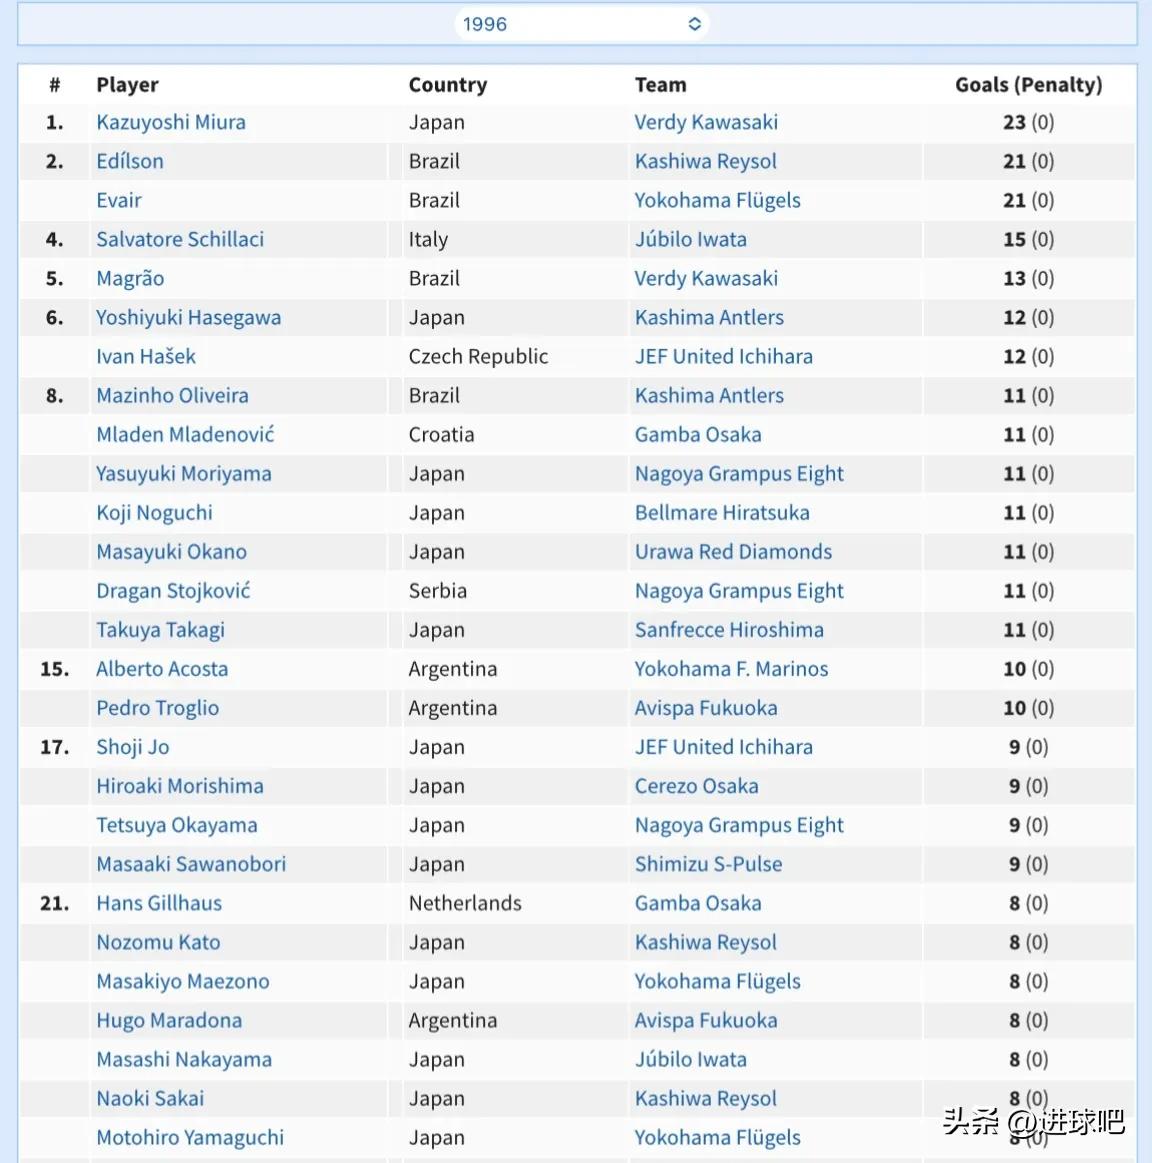Click the Goals (Penalty) column header
1152x1163 pixels.
[1028, 85]
